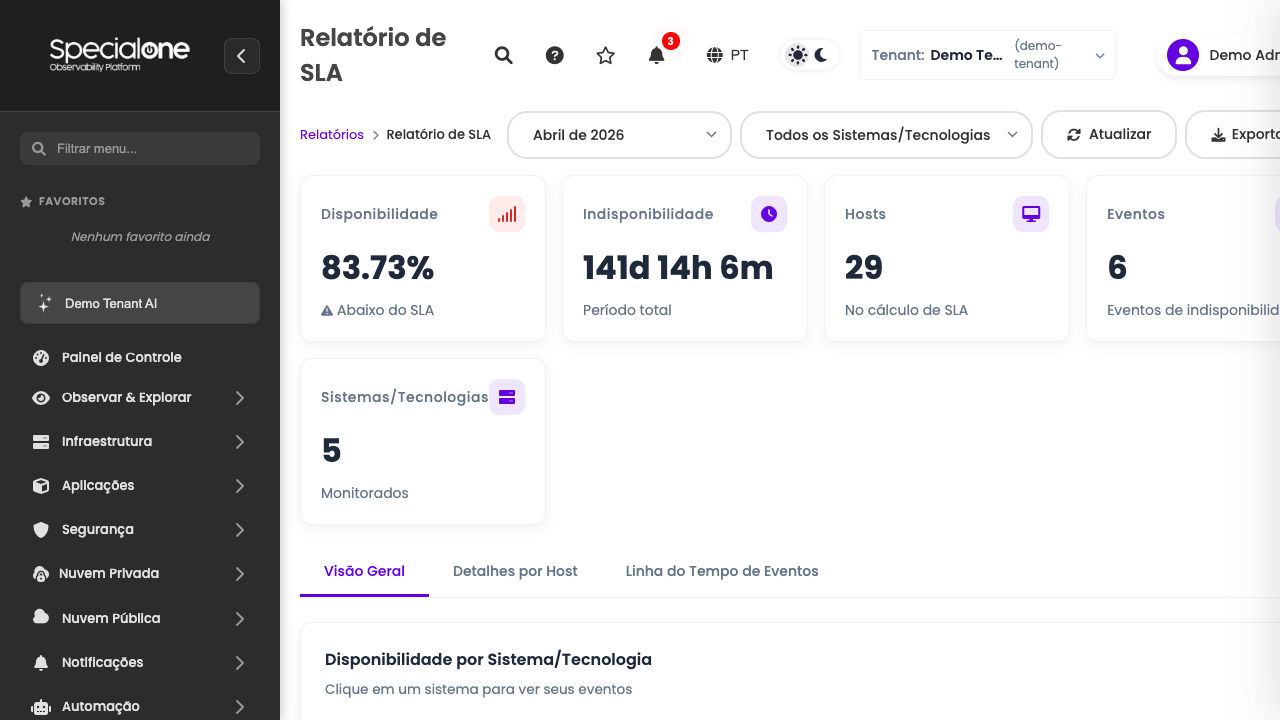Expand Notificações menu chevron

pyautogui.click(x=240, y=663)
